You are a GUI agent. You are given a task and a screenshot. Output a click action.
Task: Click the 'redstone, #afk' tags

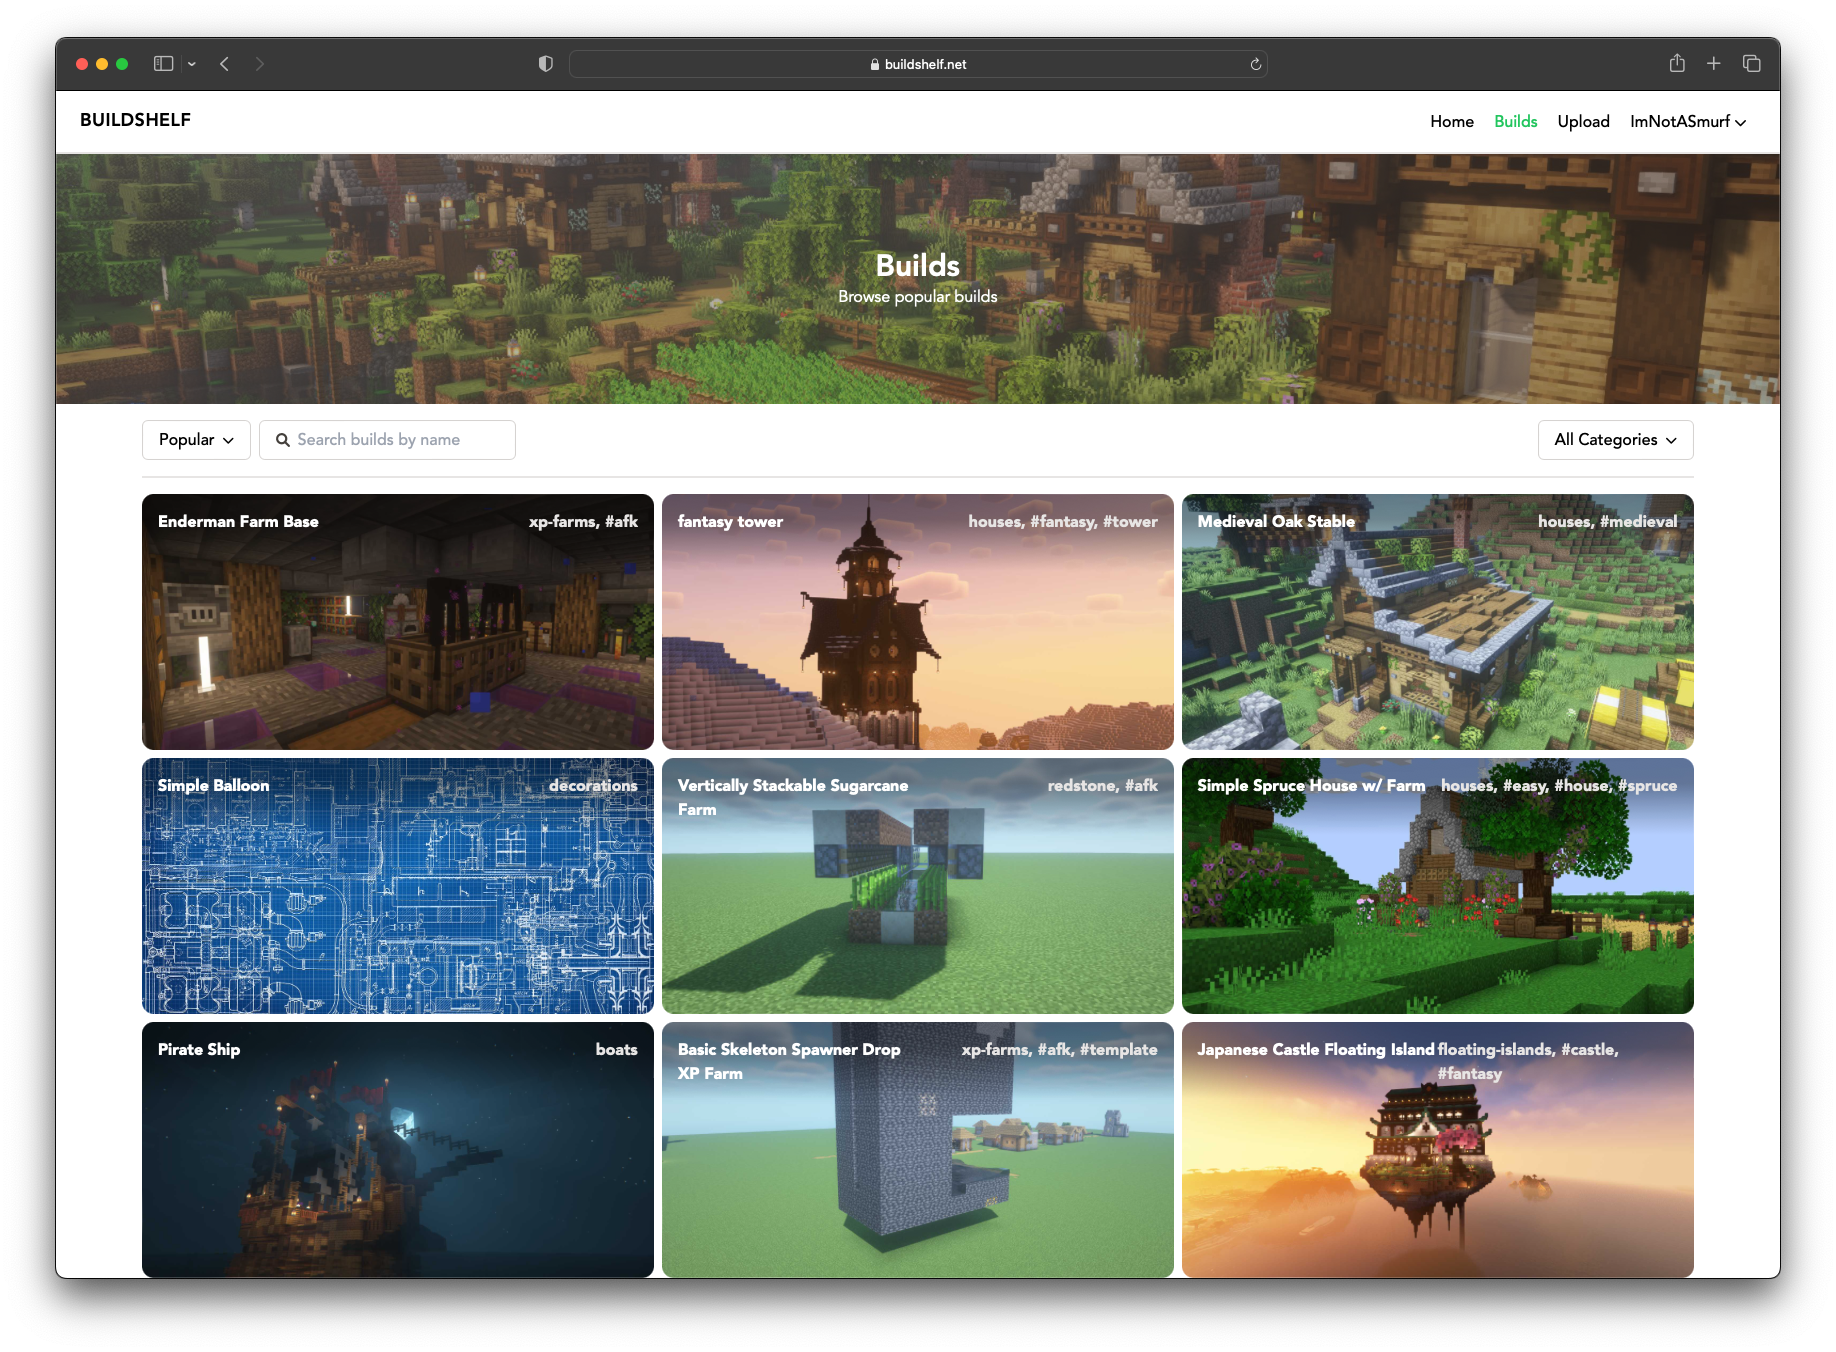1103,785
